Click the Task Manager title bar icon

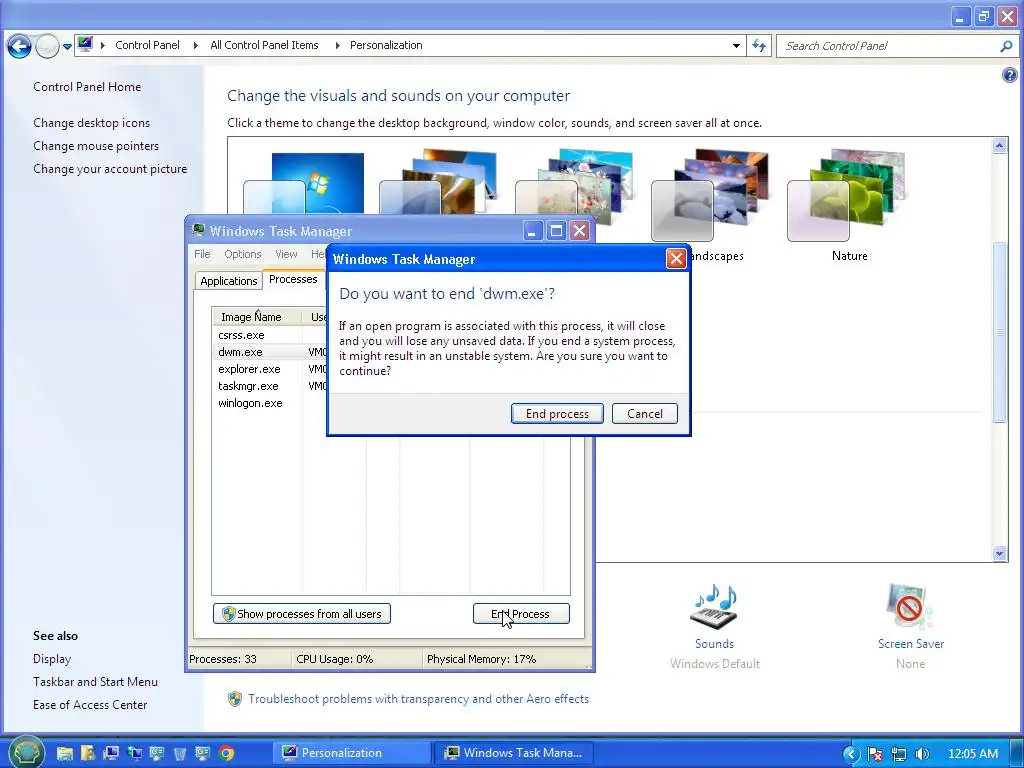coord(198,230)
